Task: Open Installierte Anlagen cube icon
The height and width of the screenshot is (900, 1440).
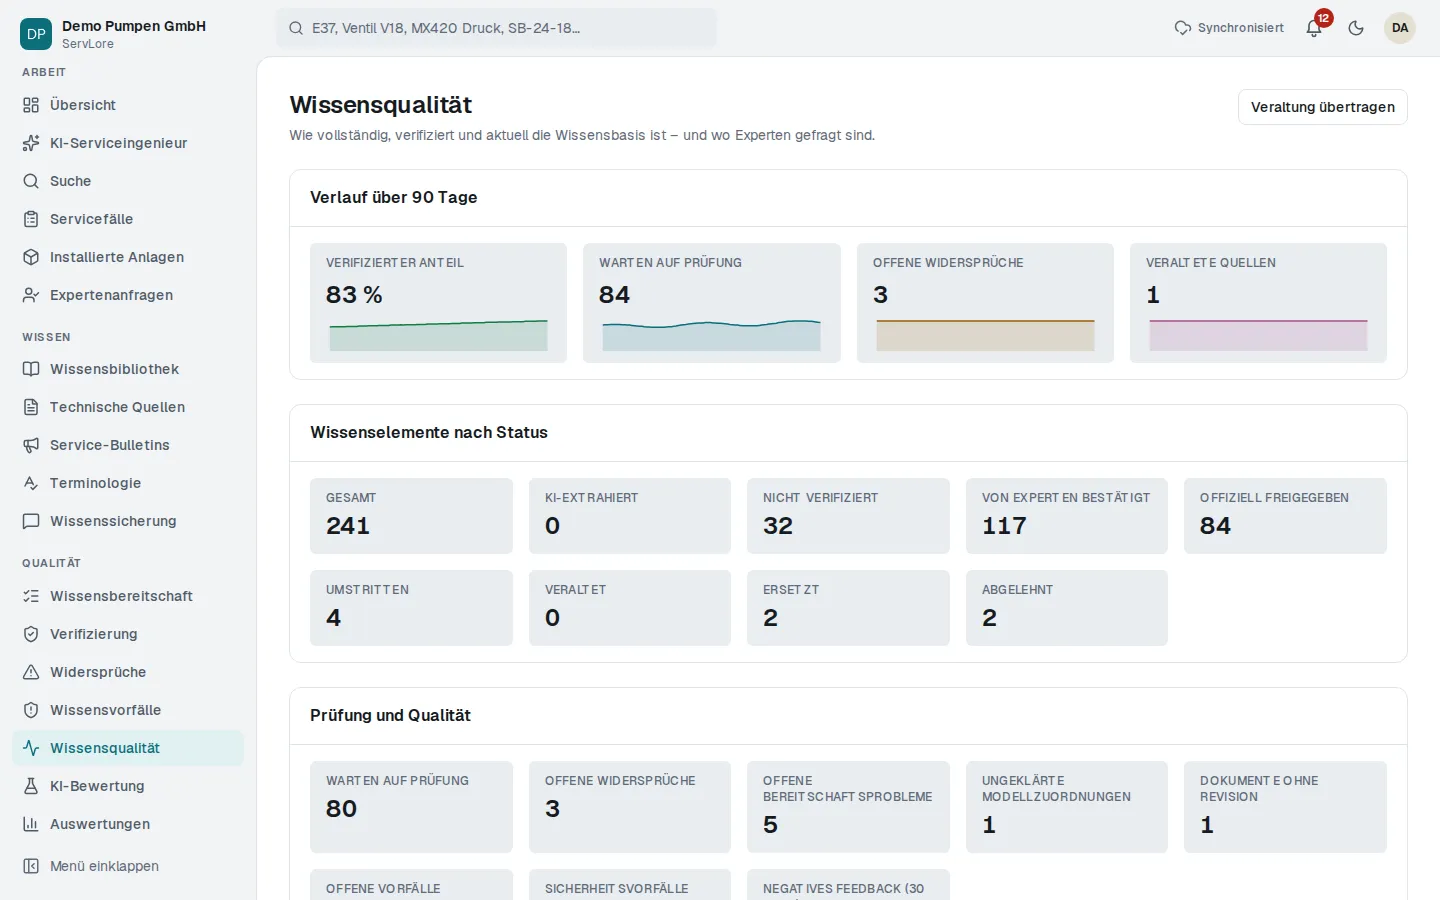Action: [x=31, y=257]
